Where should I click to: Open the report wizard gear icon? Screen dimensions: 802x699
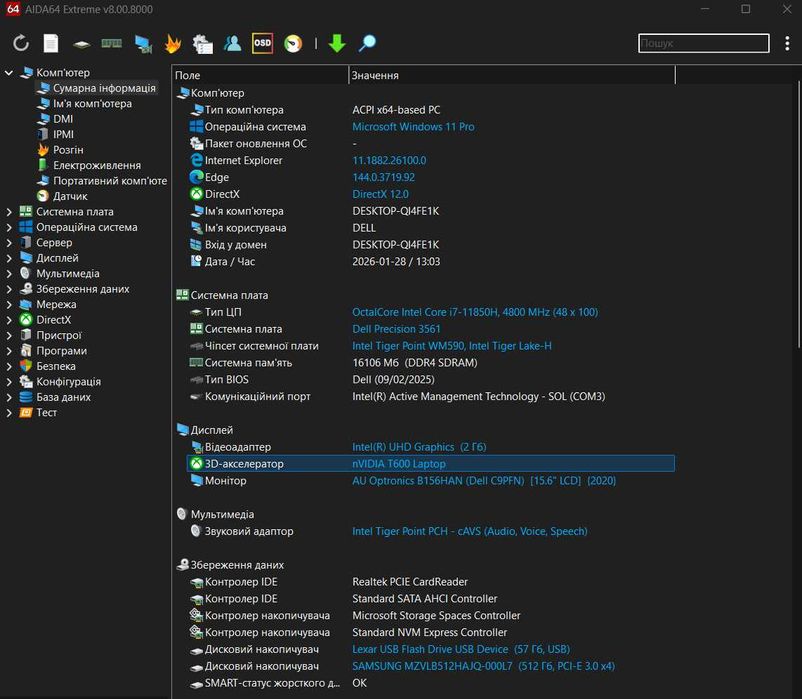click(203, 44)
